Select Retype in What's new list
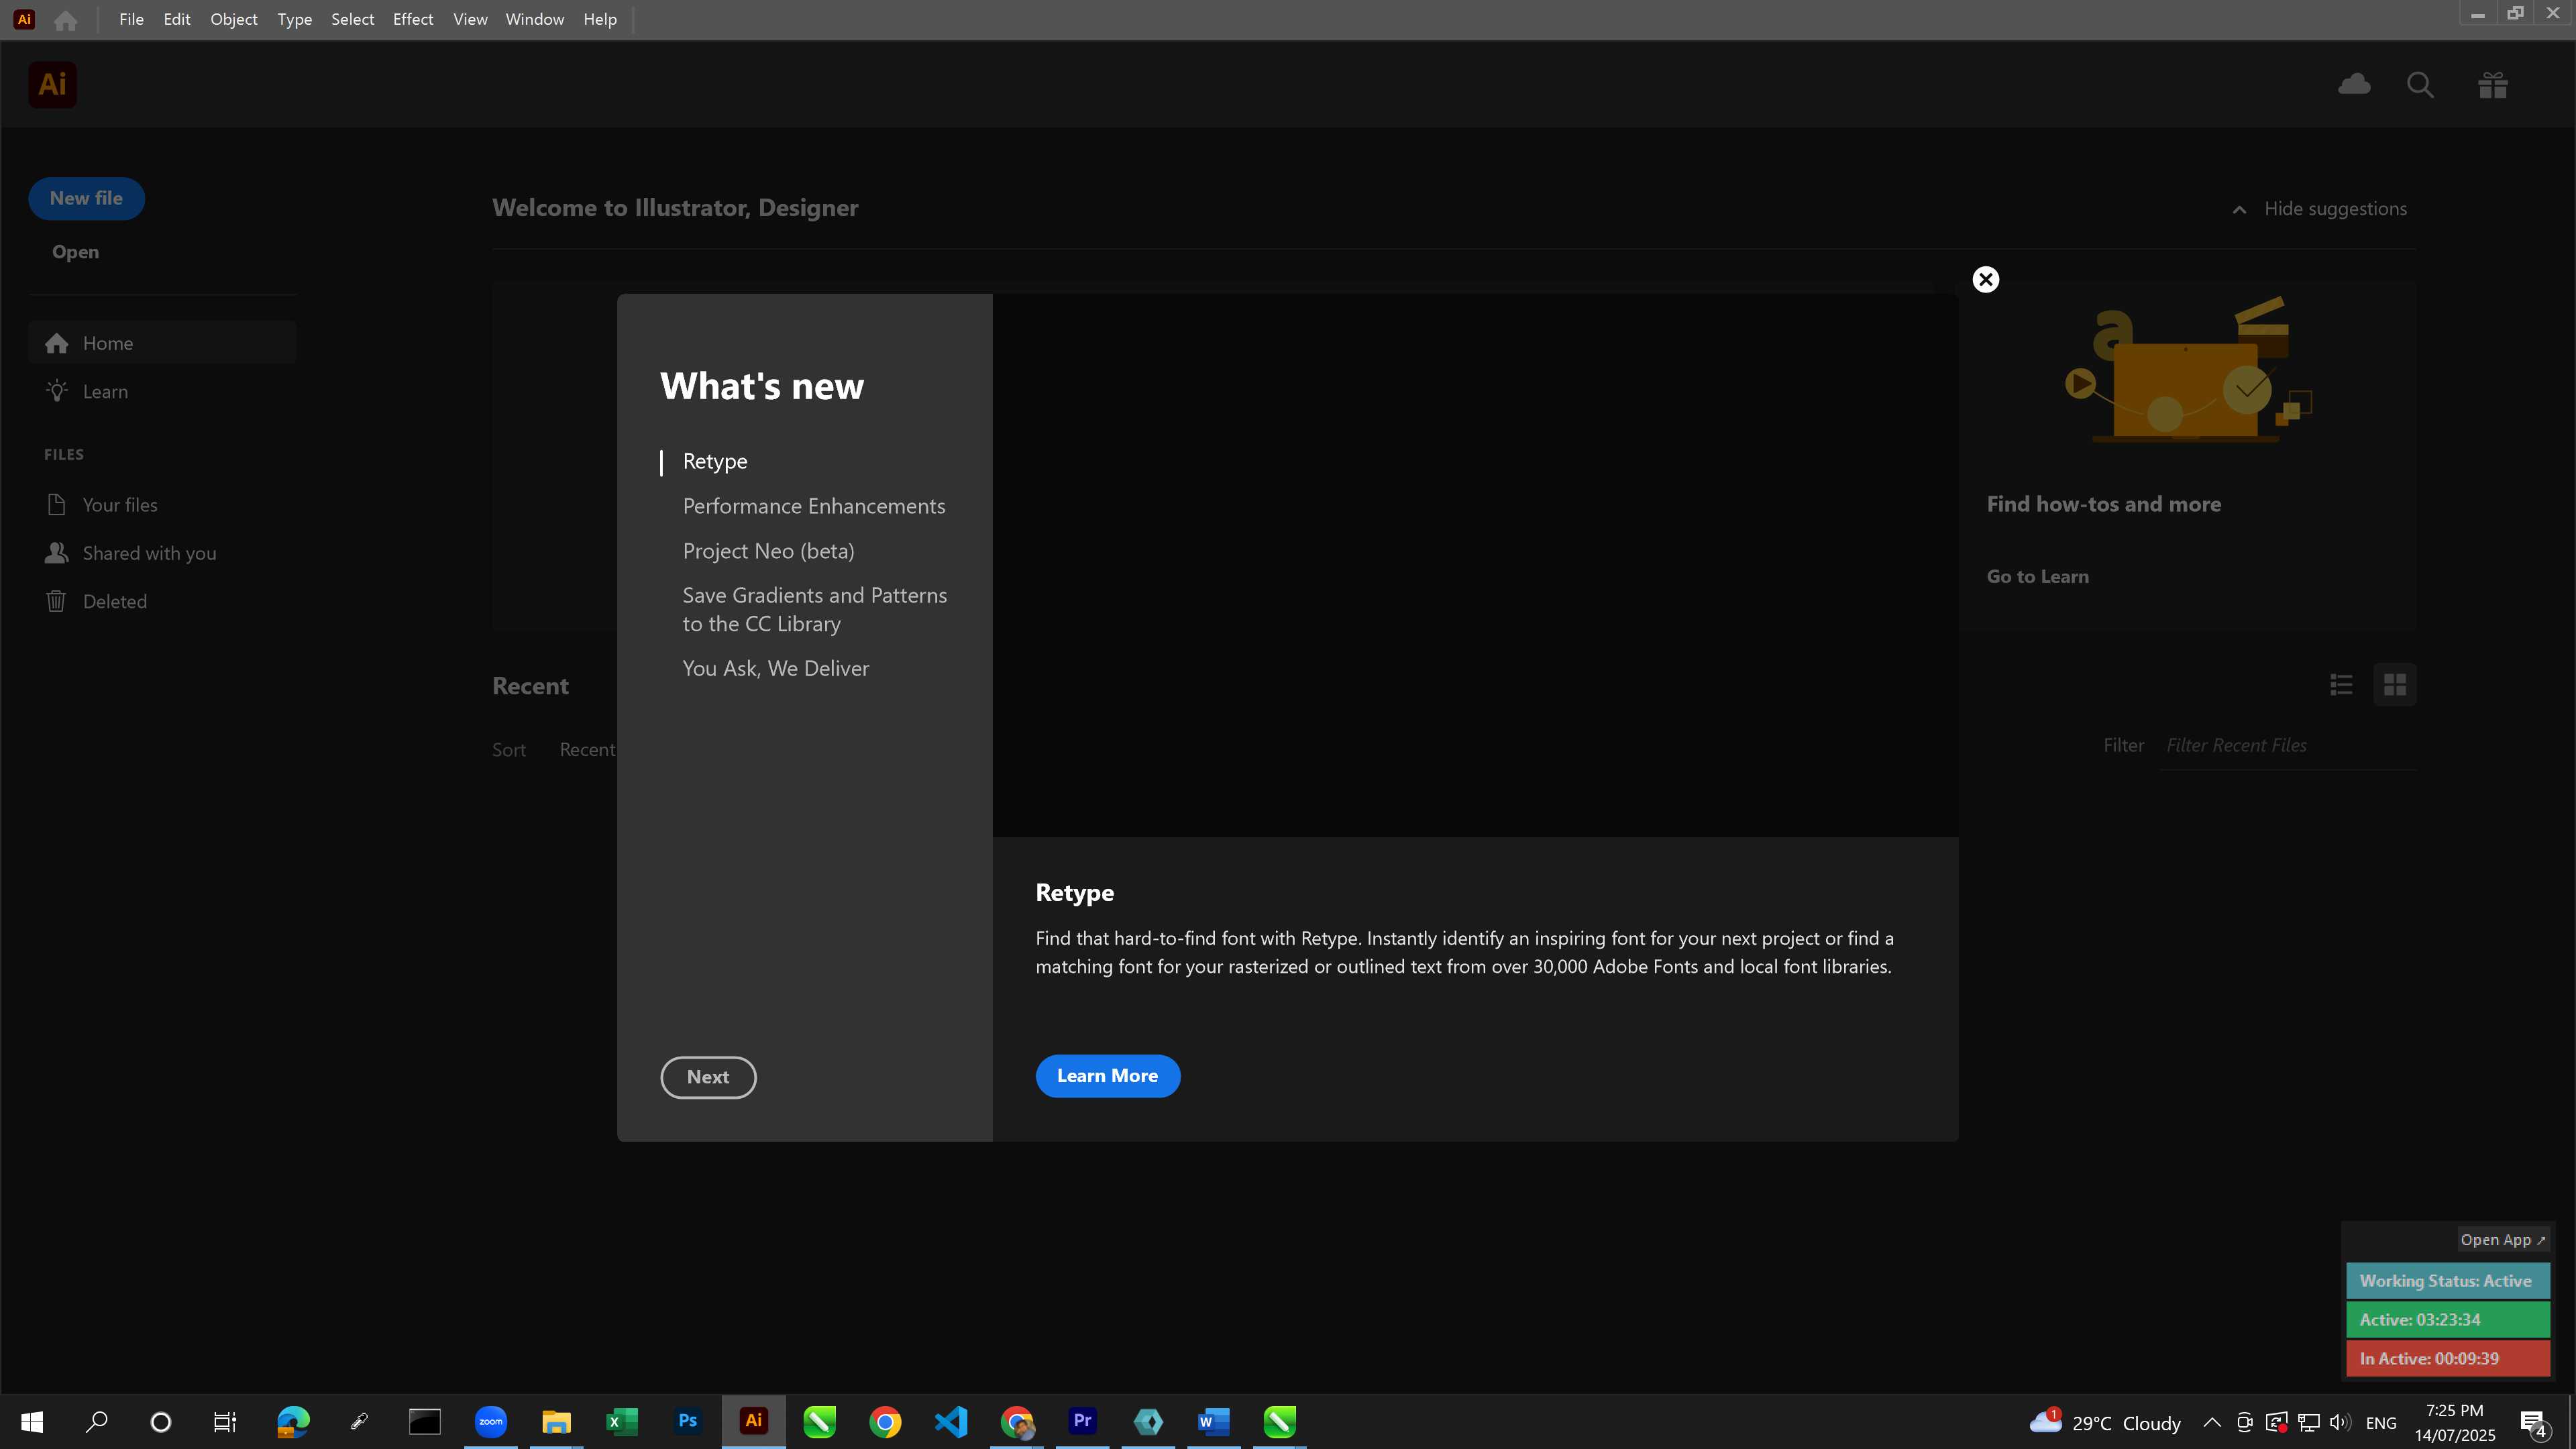Image resolution: width=2576 pixels, height=1449 pixels. tap(715, 461)
